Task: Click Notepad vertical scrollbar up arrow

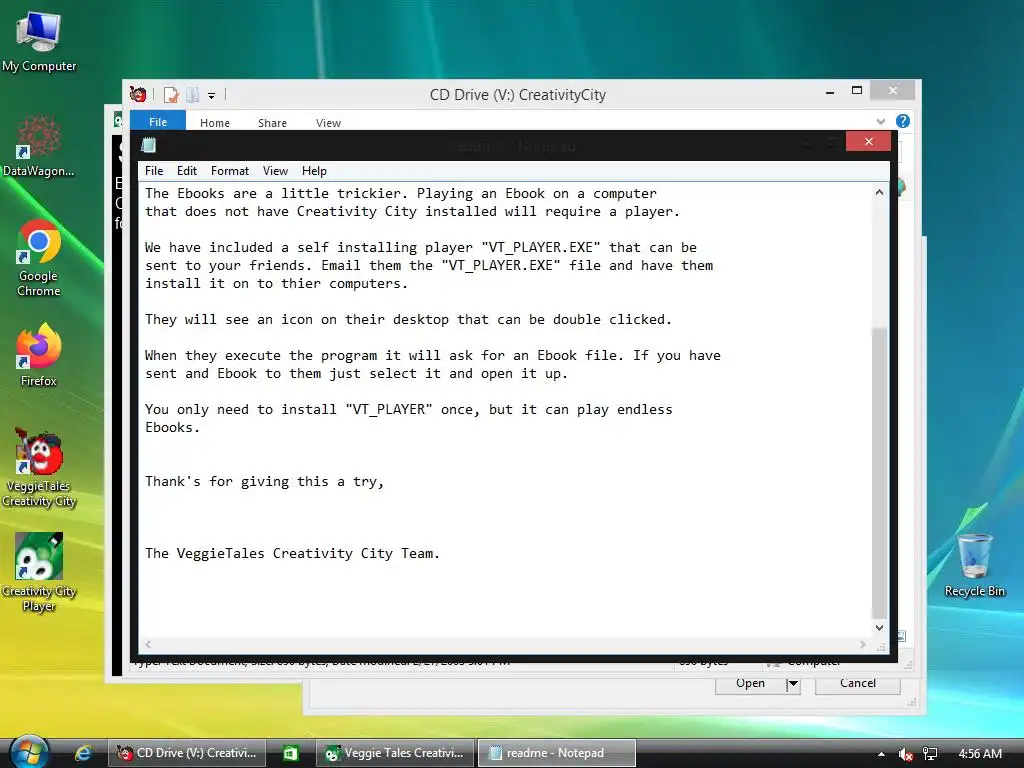Action: pos(880,193)
